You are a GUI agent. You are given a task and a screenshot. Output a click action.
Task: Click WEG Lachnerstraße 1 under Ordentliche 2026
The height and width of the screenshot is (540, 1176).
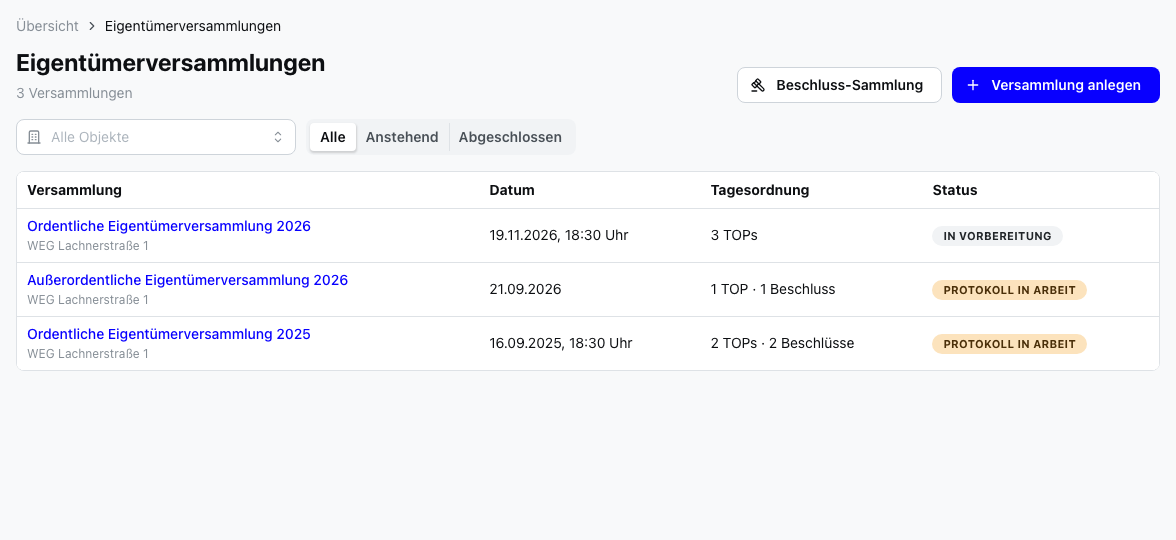coord(88,245)
